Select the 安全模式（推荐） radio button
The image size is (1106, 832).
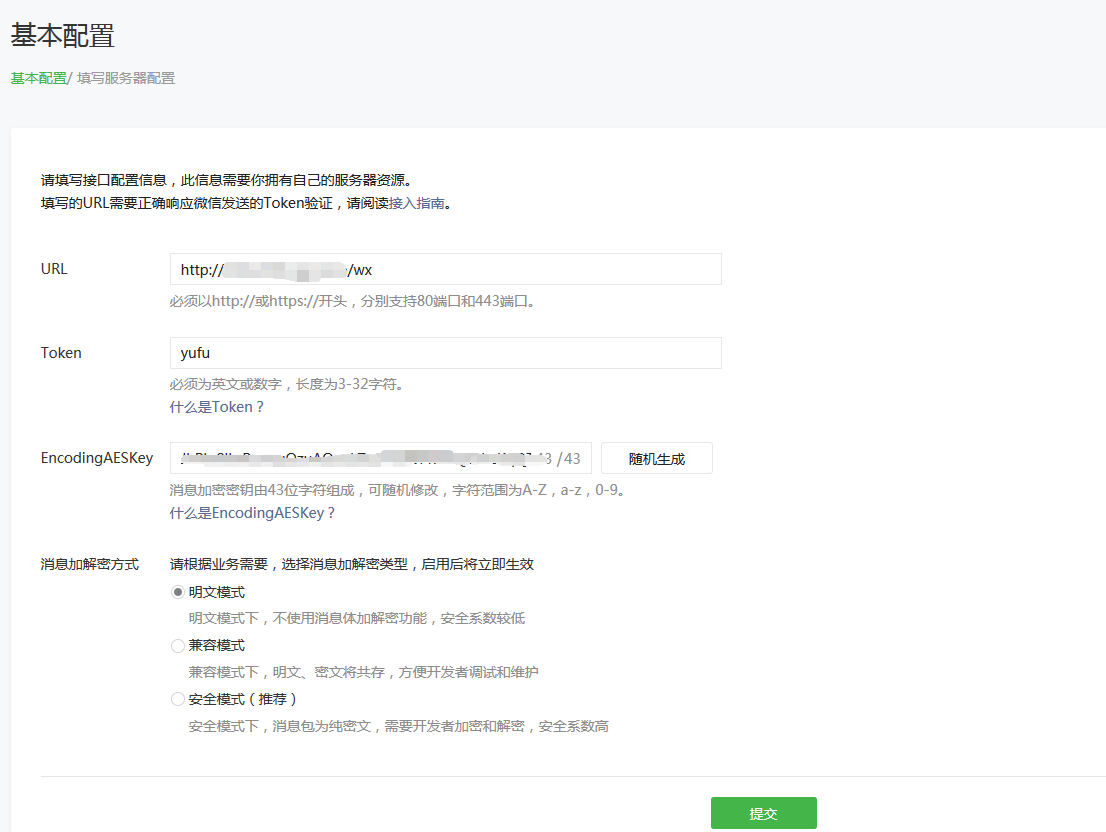point(178,699)
